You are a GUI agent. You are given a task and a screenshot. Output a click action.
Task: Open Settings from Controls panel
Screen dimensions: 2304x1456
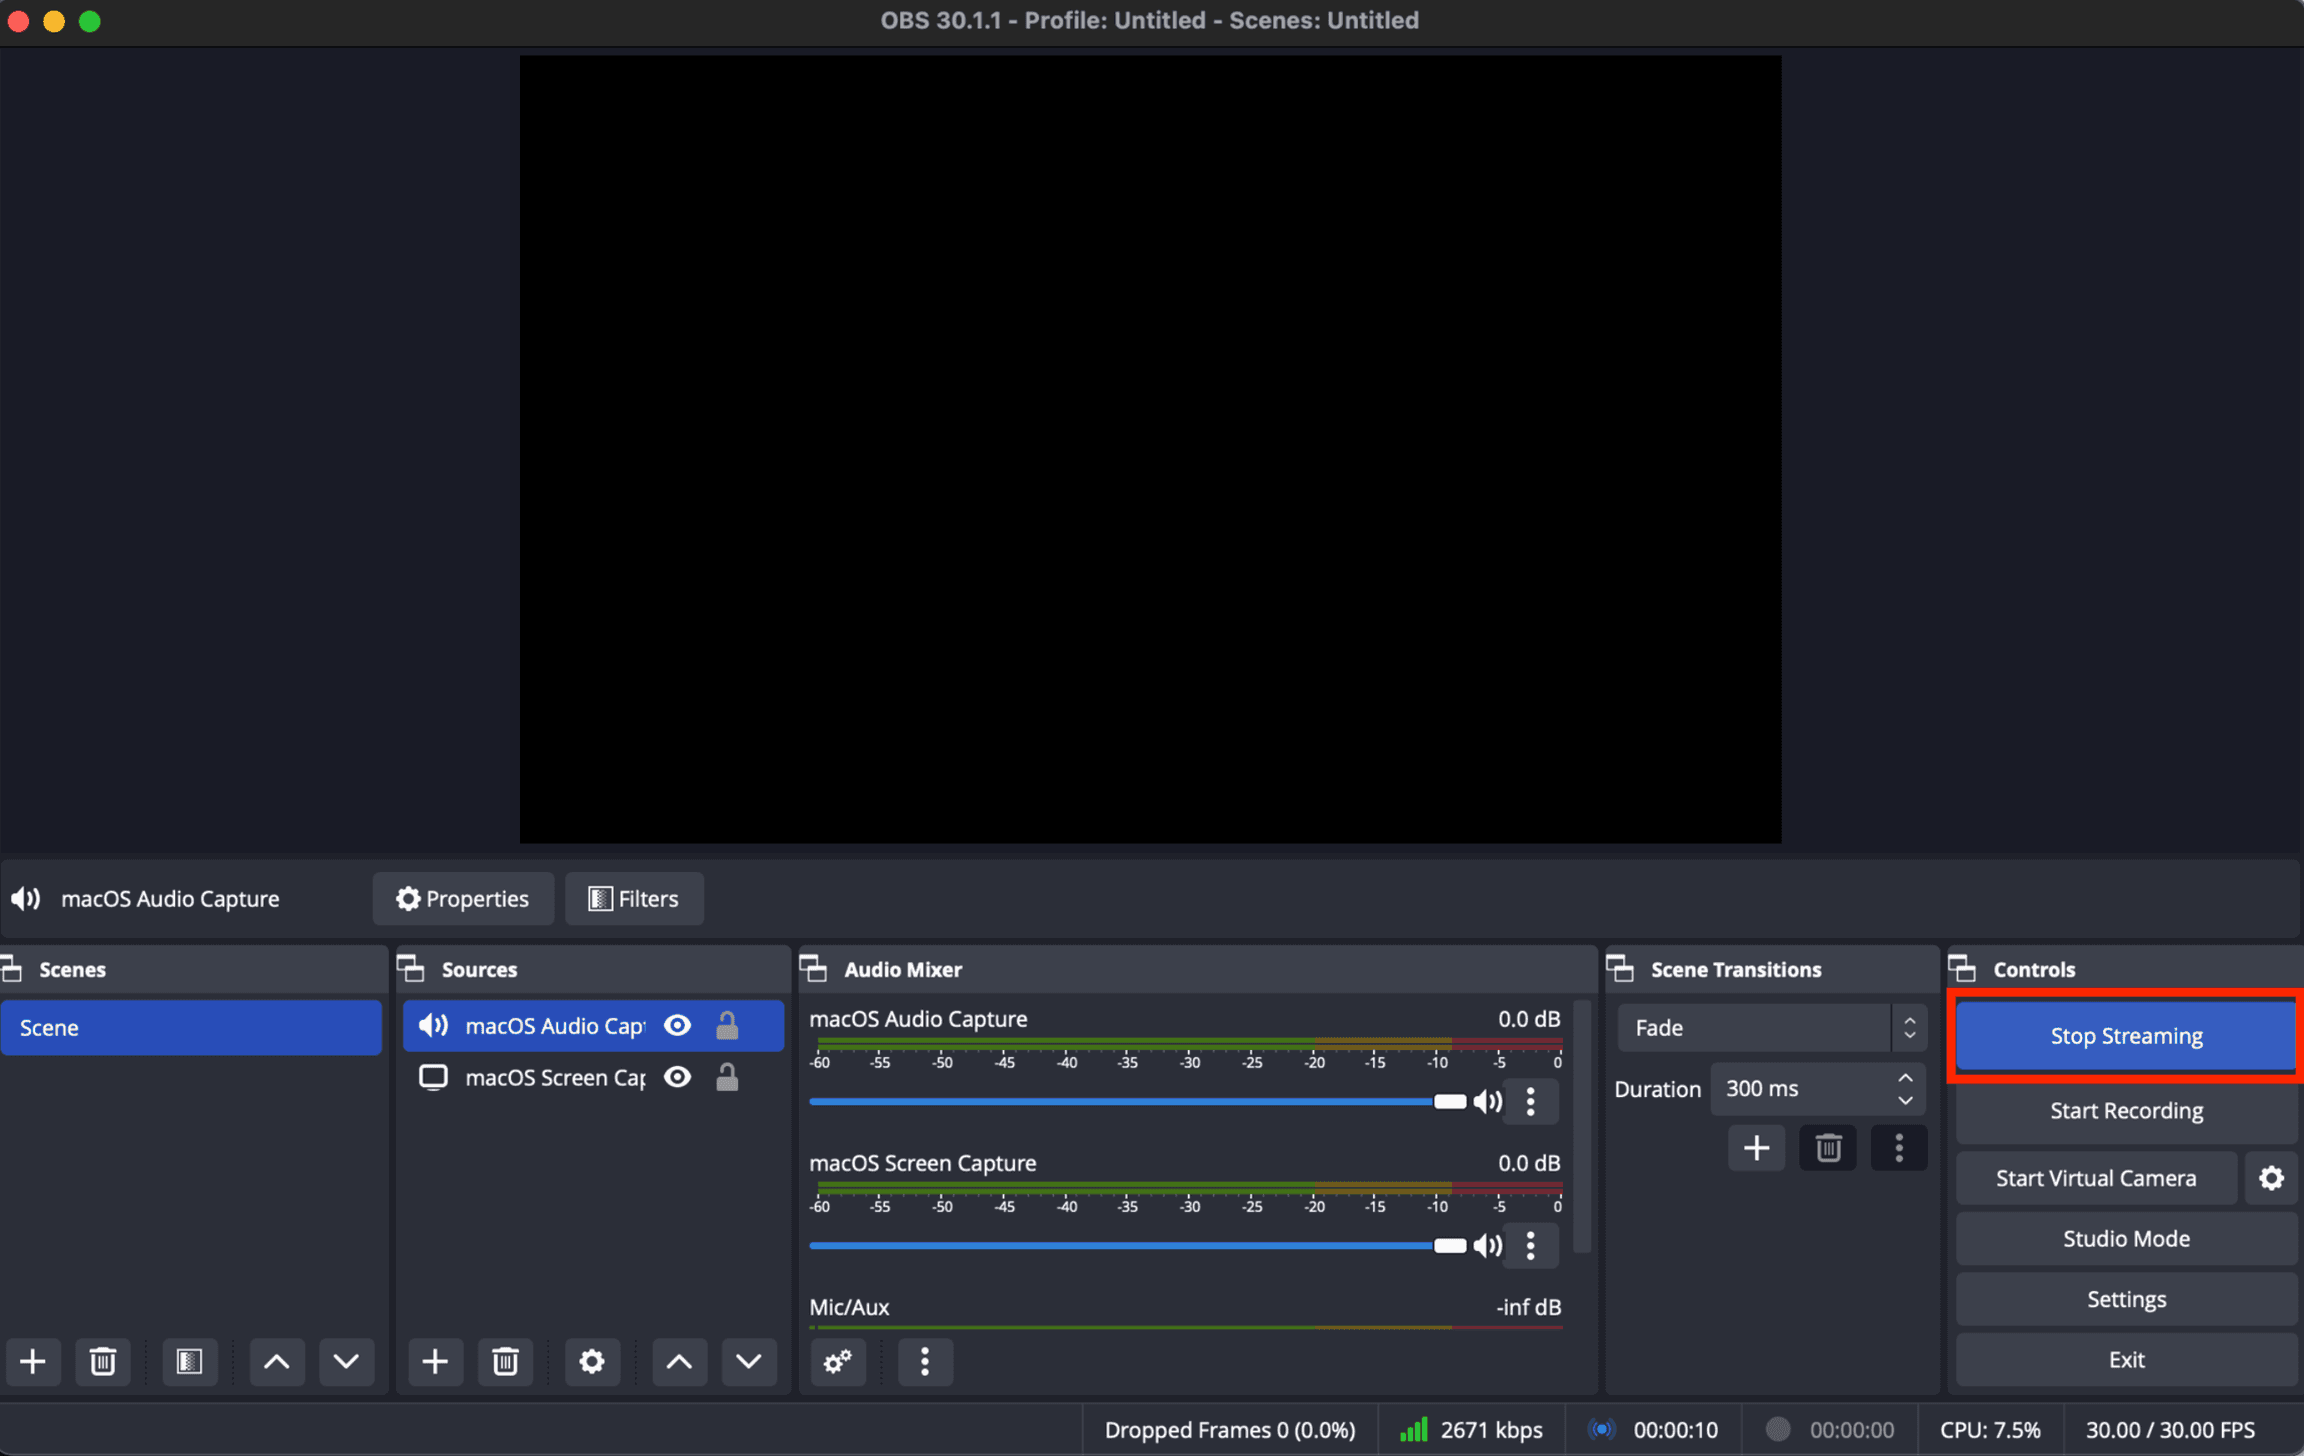coord(2126,1299)
